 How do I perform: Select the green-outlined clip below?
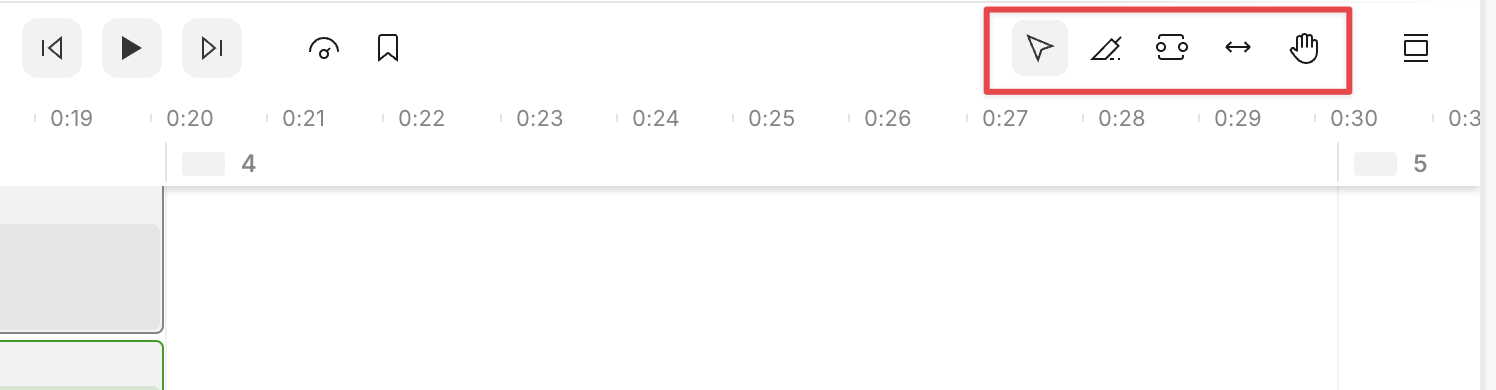click(80, 365)
